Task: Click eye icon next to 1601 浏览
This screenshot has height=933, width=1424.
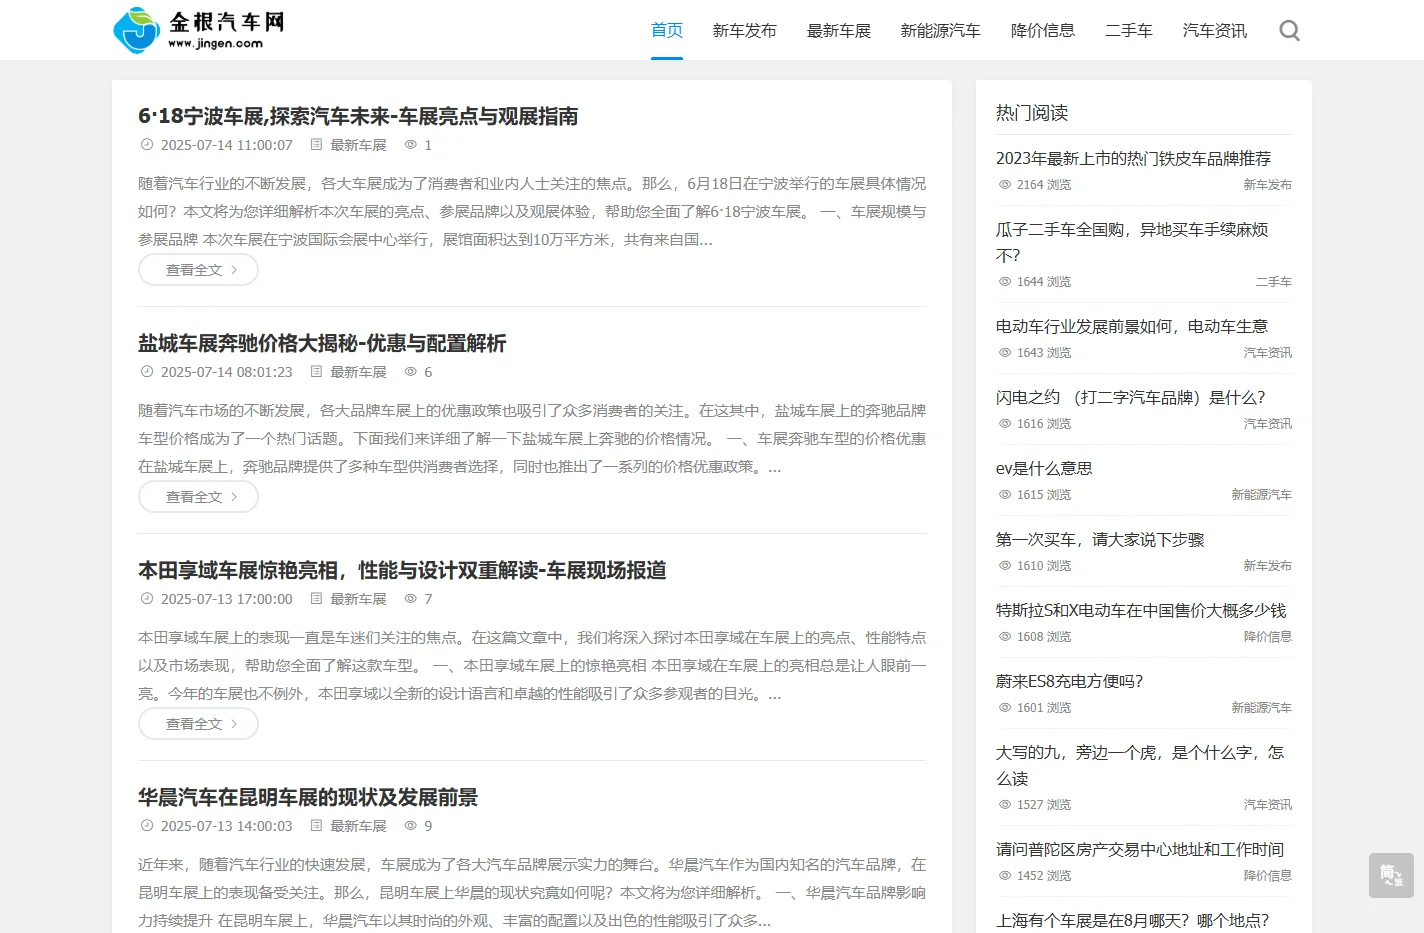Action: point(1005,708)
